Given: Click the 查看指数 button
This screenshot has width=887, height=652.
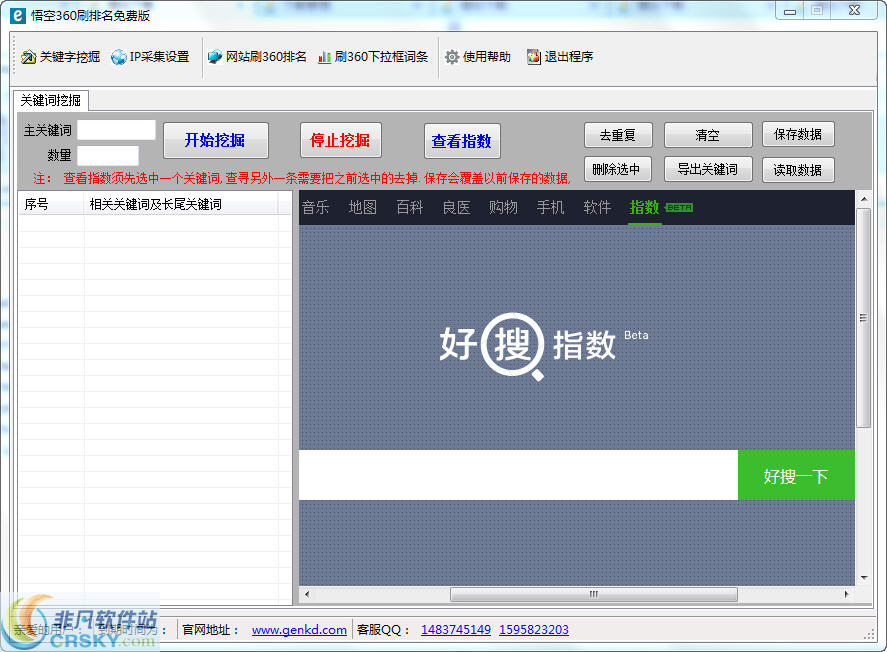Looking at the screenshot, I should (x=462, y=141).
